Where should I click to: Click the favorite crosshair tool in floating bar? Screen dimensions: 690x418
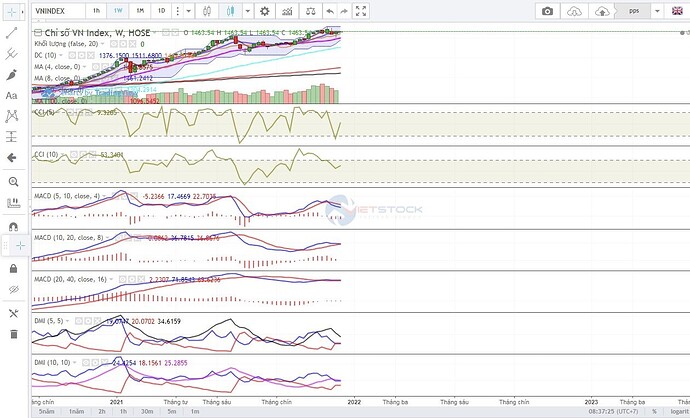(20, 246)
